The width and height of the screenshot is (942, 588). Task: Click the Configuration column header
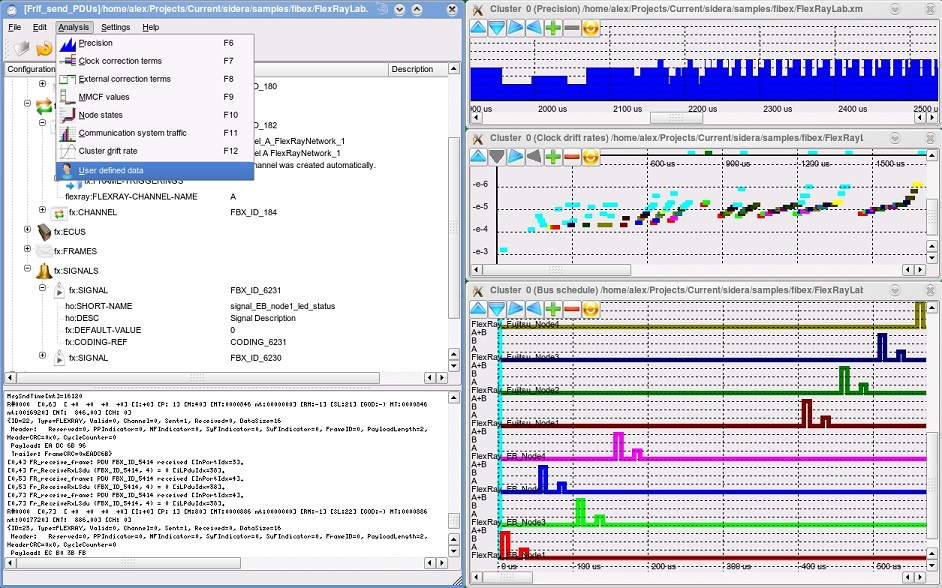coord(31,69)
